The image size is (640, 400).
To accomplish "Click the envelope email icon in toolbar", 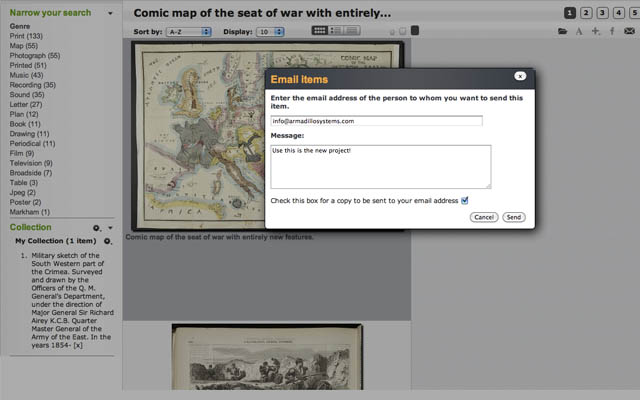I will (x=629, y=31).
